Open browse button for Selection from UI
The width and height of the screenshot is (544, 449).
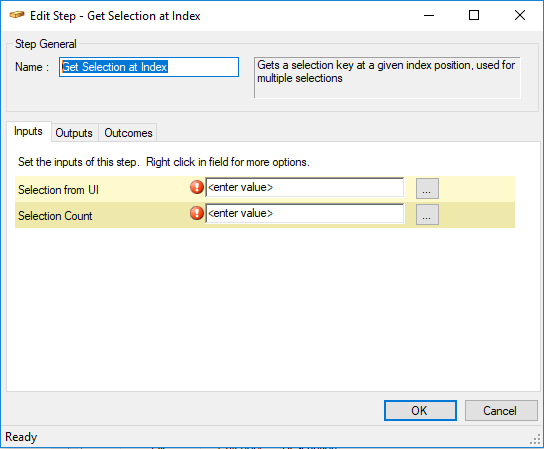(427, 188)
